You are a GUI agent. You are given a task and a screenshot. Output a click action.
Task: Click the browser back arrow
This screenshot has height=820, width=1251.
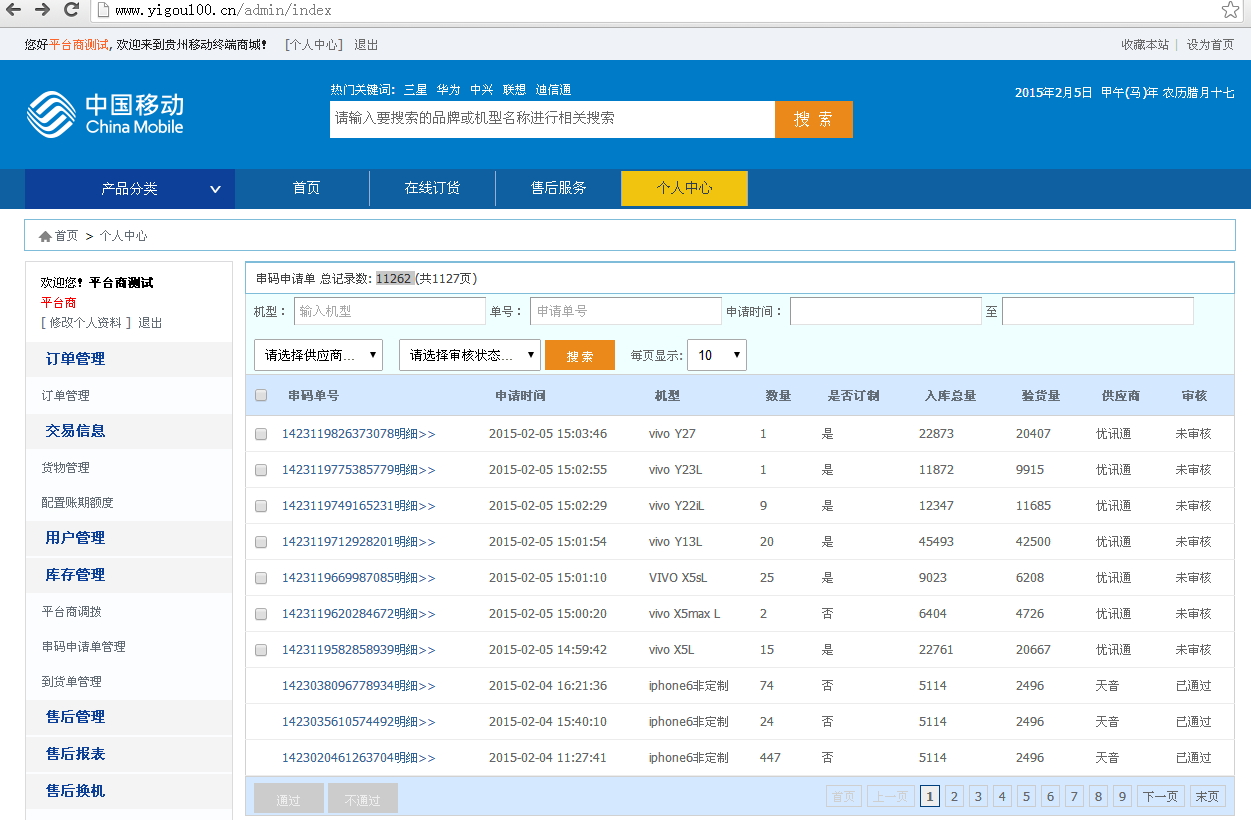13,10
